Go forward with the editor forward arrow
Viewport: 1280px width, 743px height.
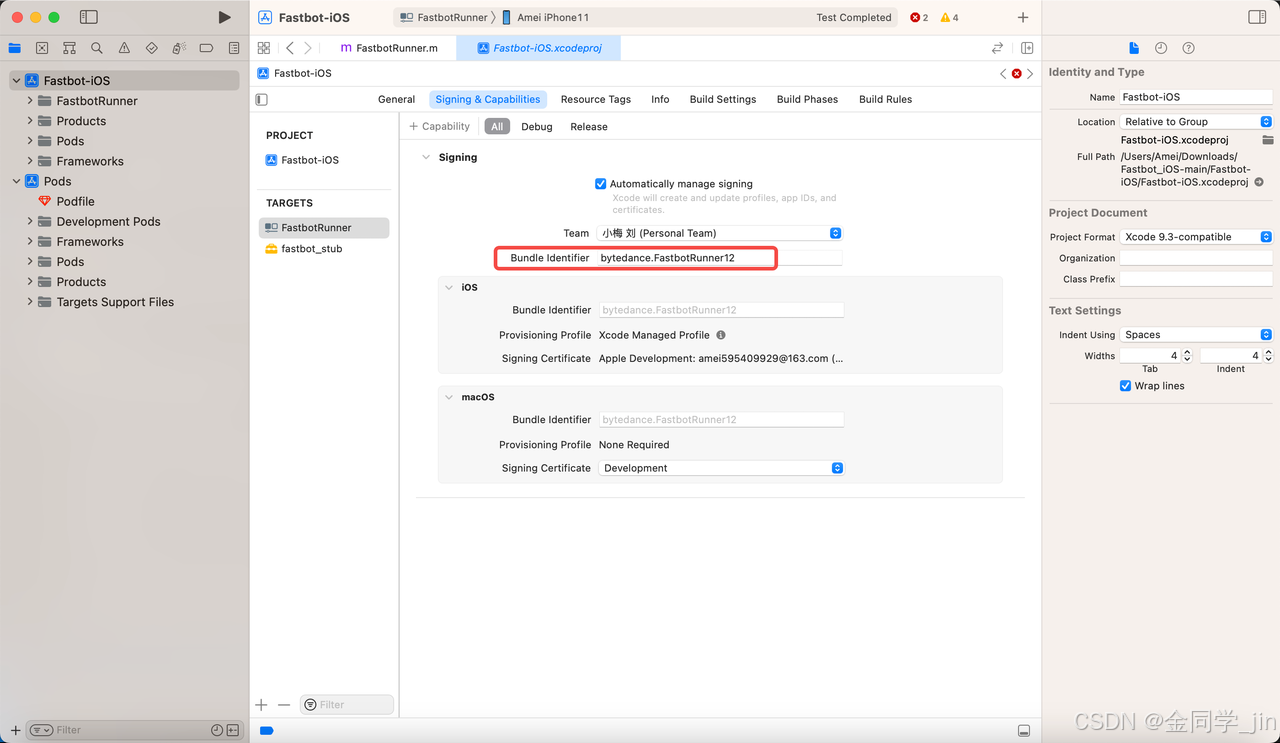point(308,48)
